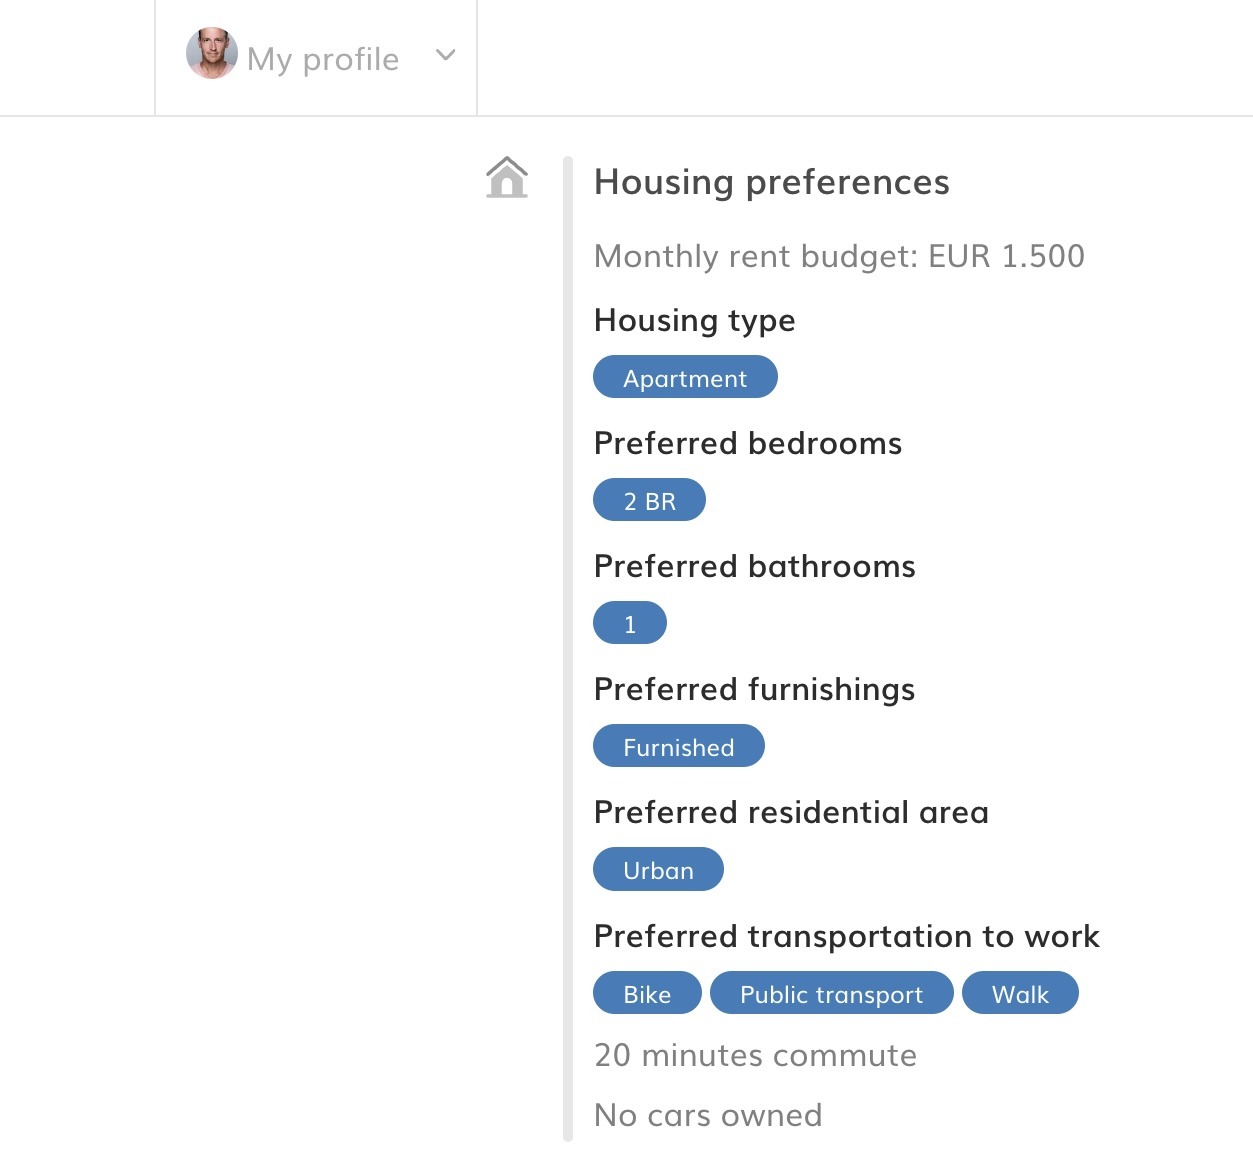Click the user avatar photo
This screenshot has width=1253, height=1161.
pos(212,53)
